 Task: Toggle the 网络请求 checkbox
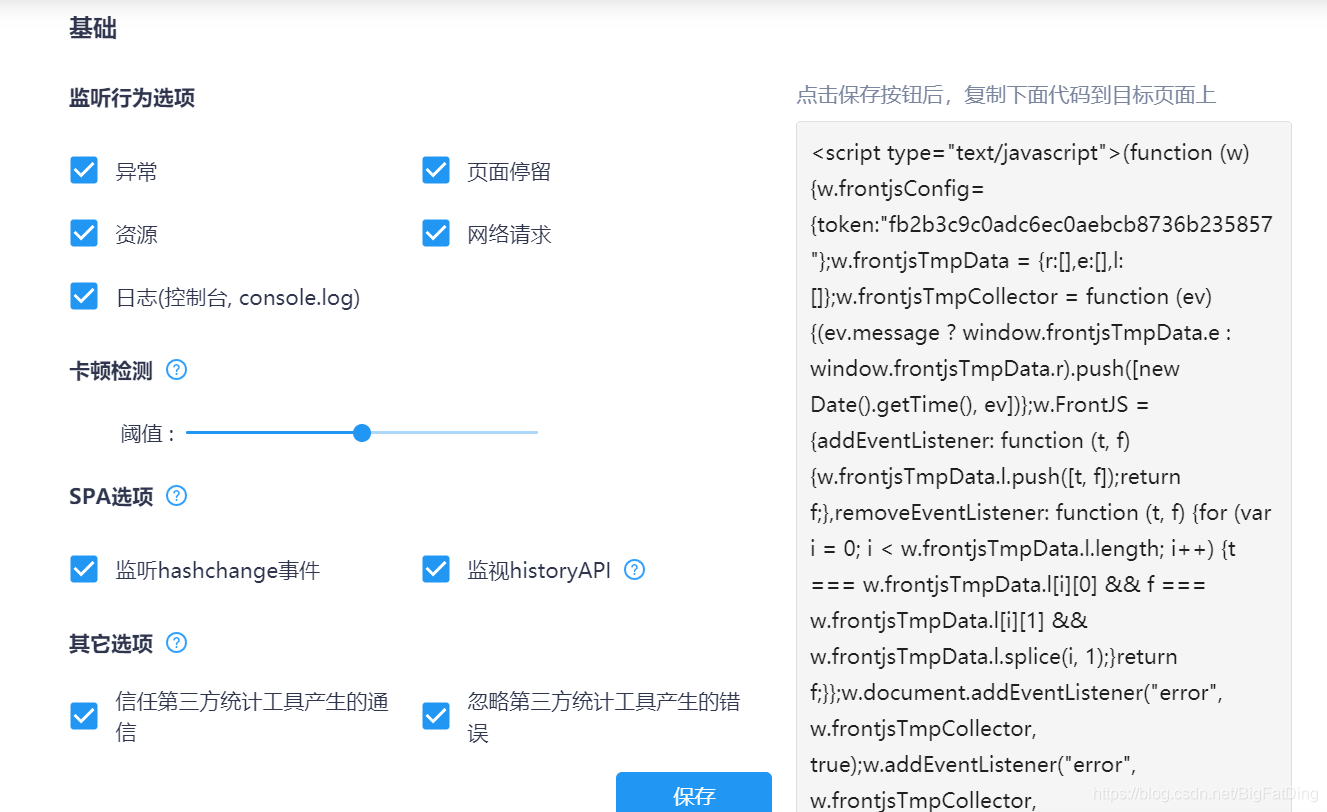pyautogui.click(x=436, y=234)
